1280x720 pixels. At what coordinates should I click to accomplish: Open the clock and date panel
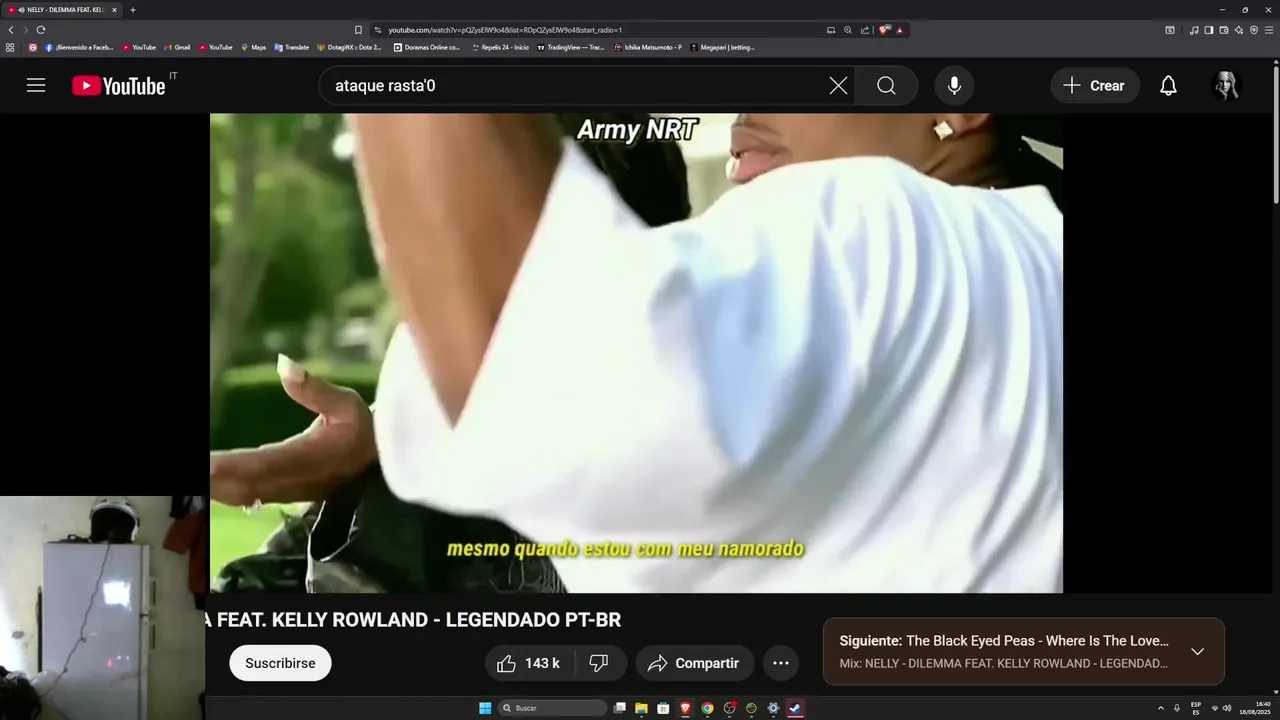(x=1256, y=708)
